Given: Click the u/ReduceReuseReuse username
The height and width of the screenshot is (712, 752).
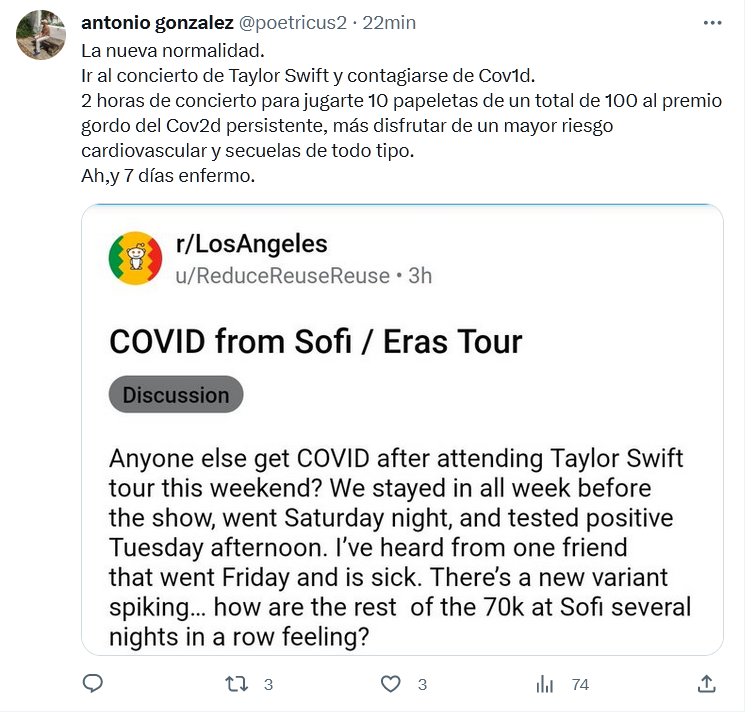Looking at the screenshot, I should coord(281,275).
